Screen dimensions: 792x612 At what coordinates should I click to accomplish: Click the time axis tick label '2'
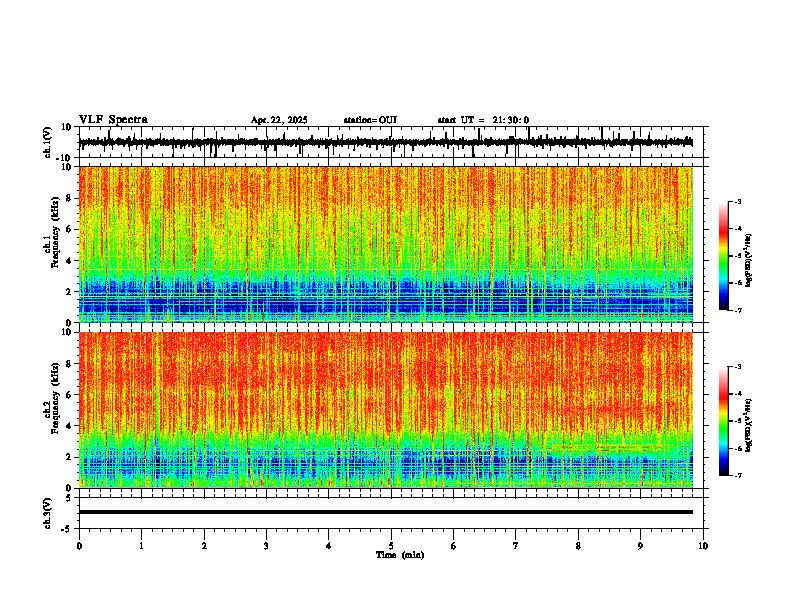204,546
